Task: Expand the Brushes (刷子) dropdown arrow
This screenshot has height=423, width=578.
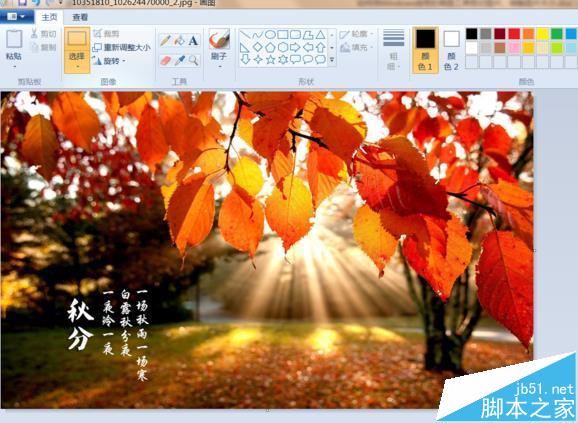Action: pyautogui.click(x=219, y=67)
